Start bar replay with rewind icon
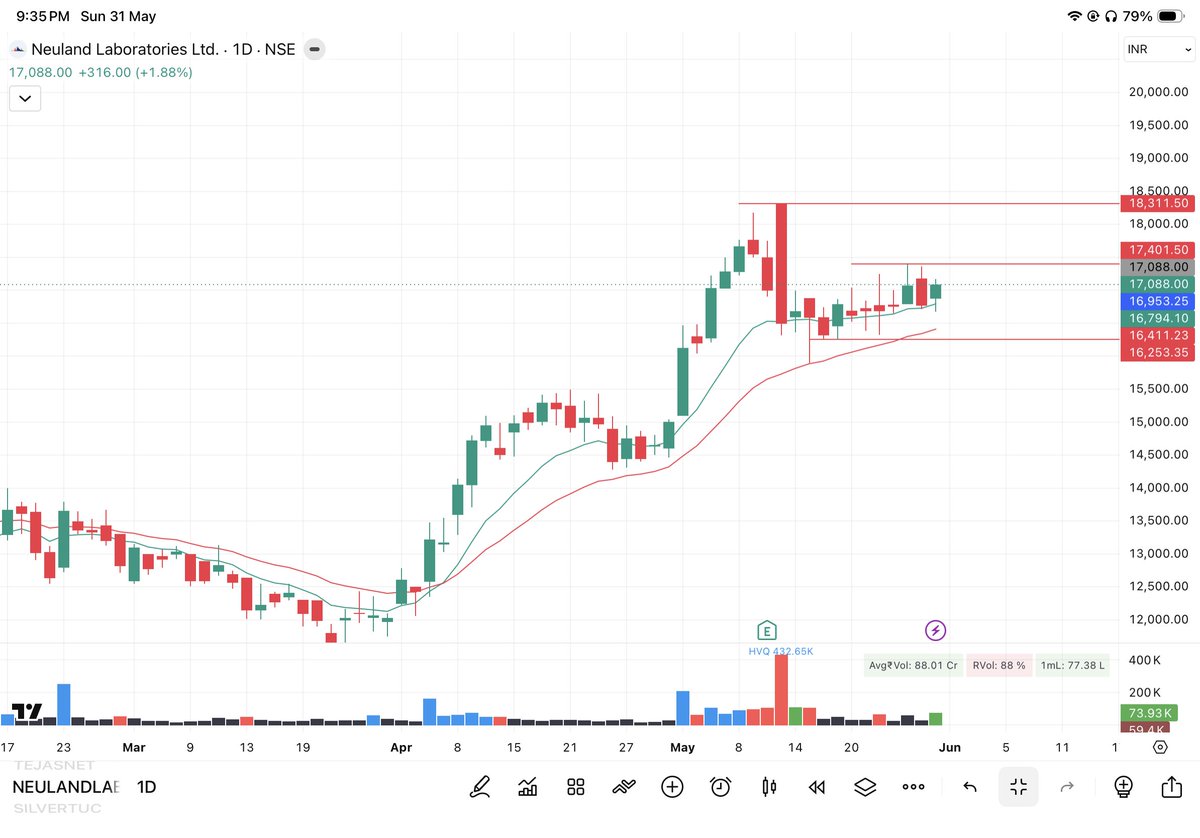 click(x=817, y=787)
